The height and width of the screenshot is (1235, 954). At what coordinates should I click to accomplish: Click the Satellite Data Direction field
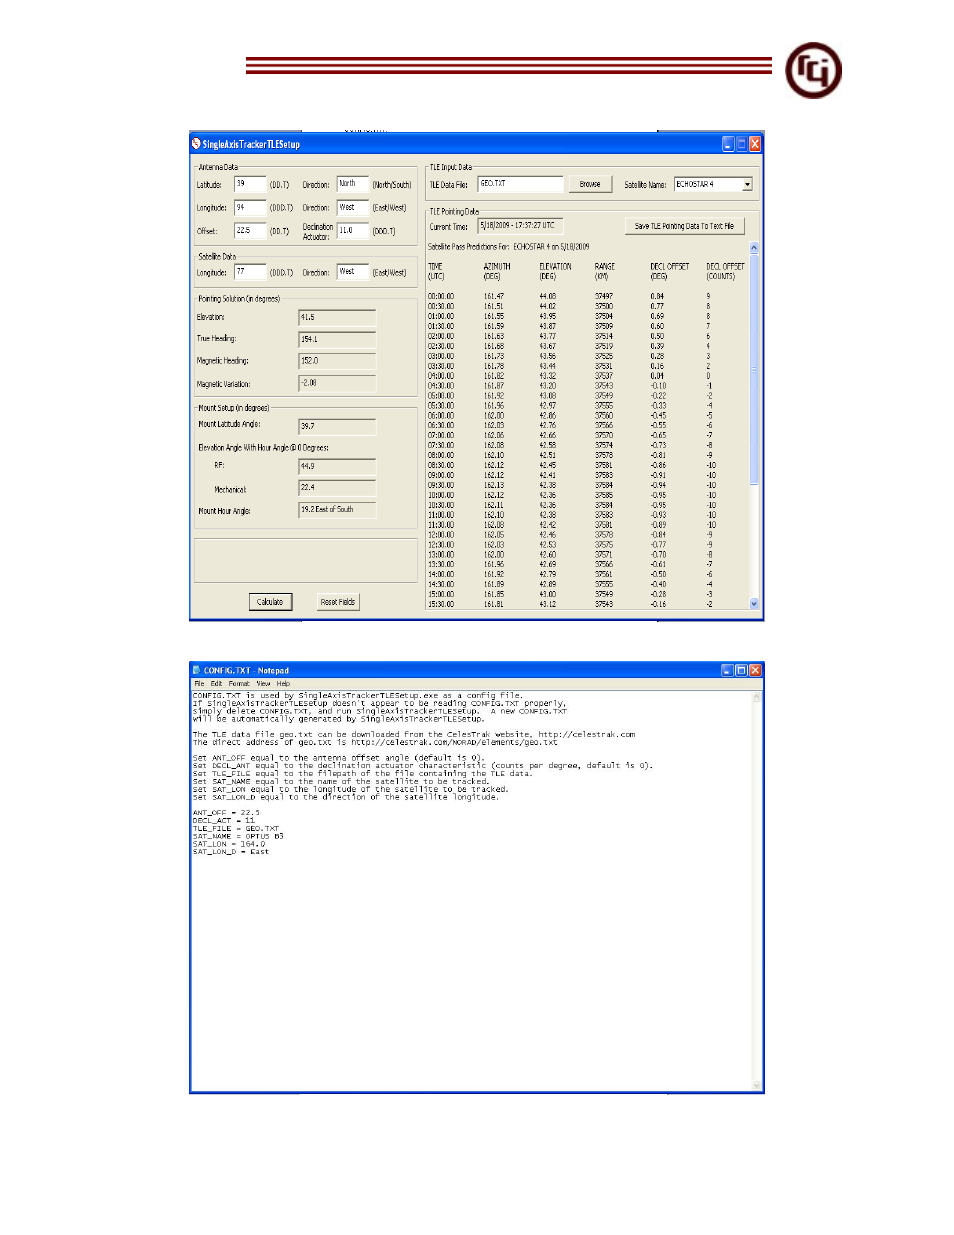[353, 272]
